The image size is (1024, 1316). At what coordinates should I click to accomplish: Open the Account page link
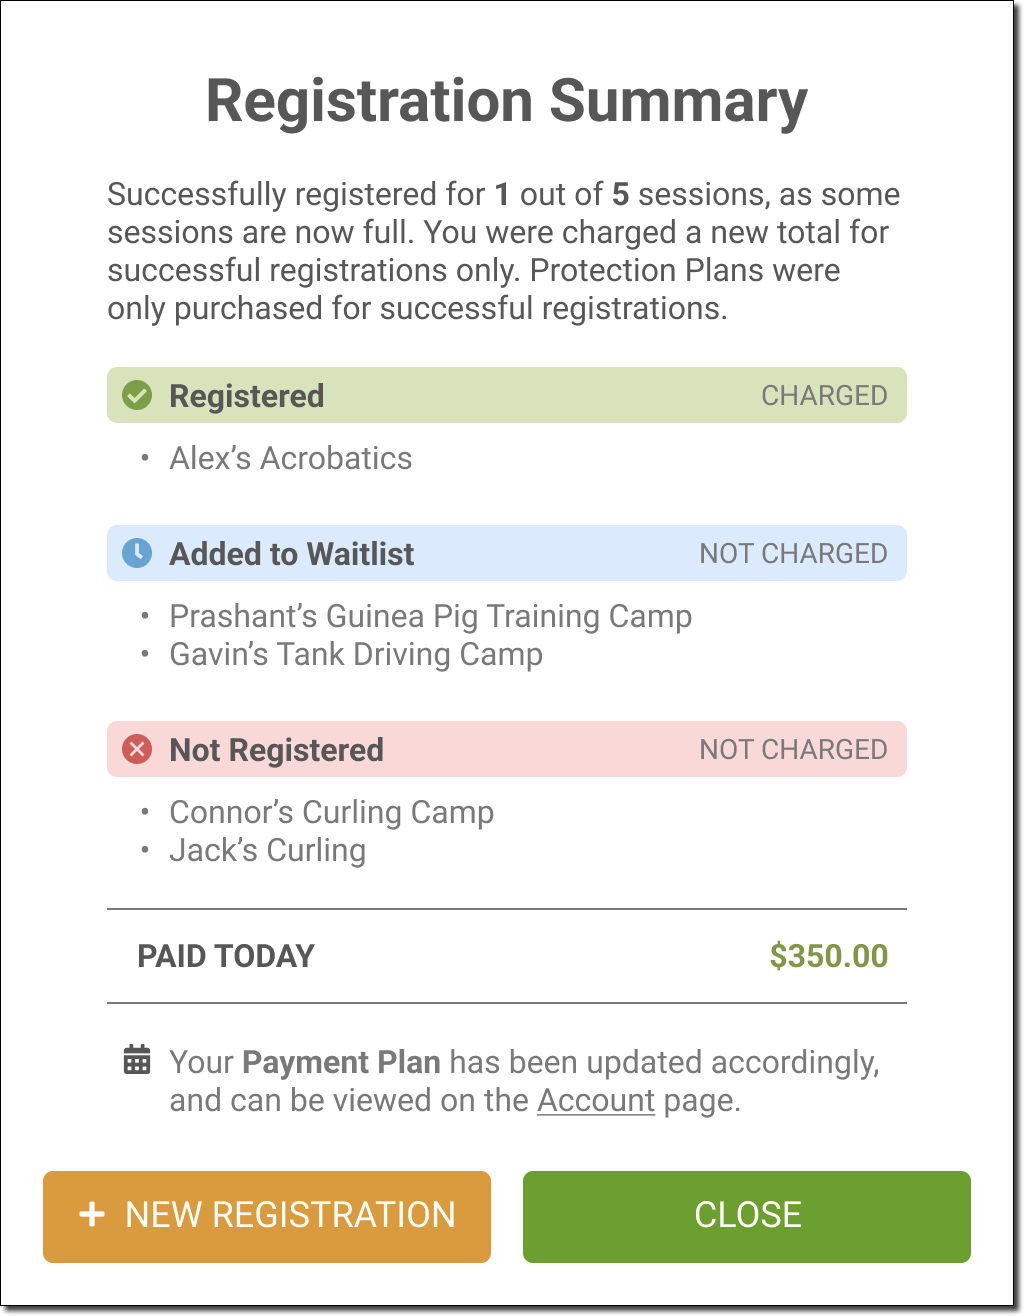pos(596,1100)
